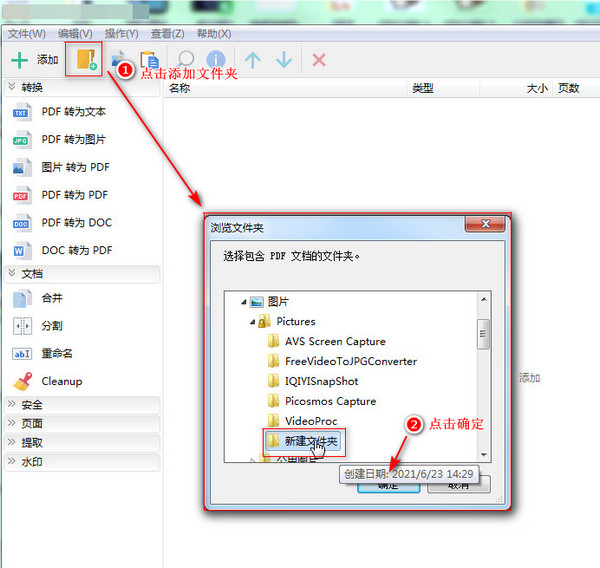Collapse the 文档 section

11,273
